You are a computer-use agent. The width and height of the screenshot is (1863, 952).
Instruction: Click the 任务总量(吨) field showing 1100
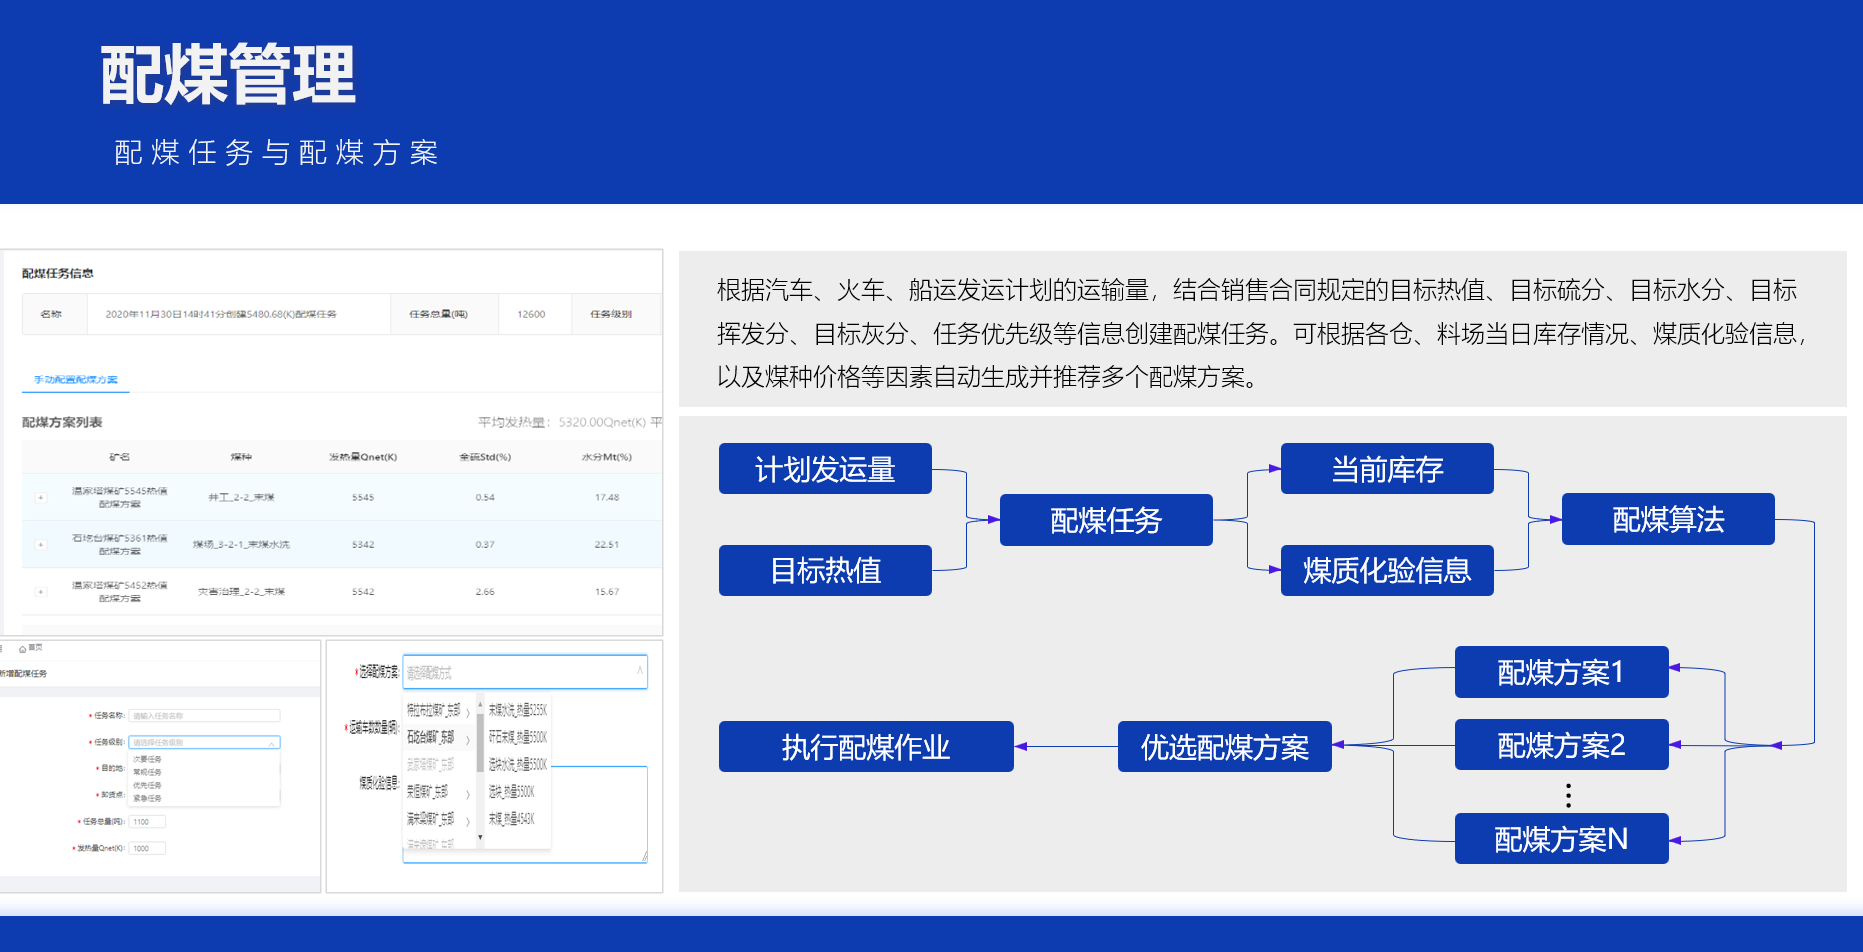point(147,822)
